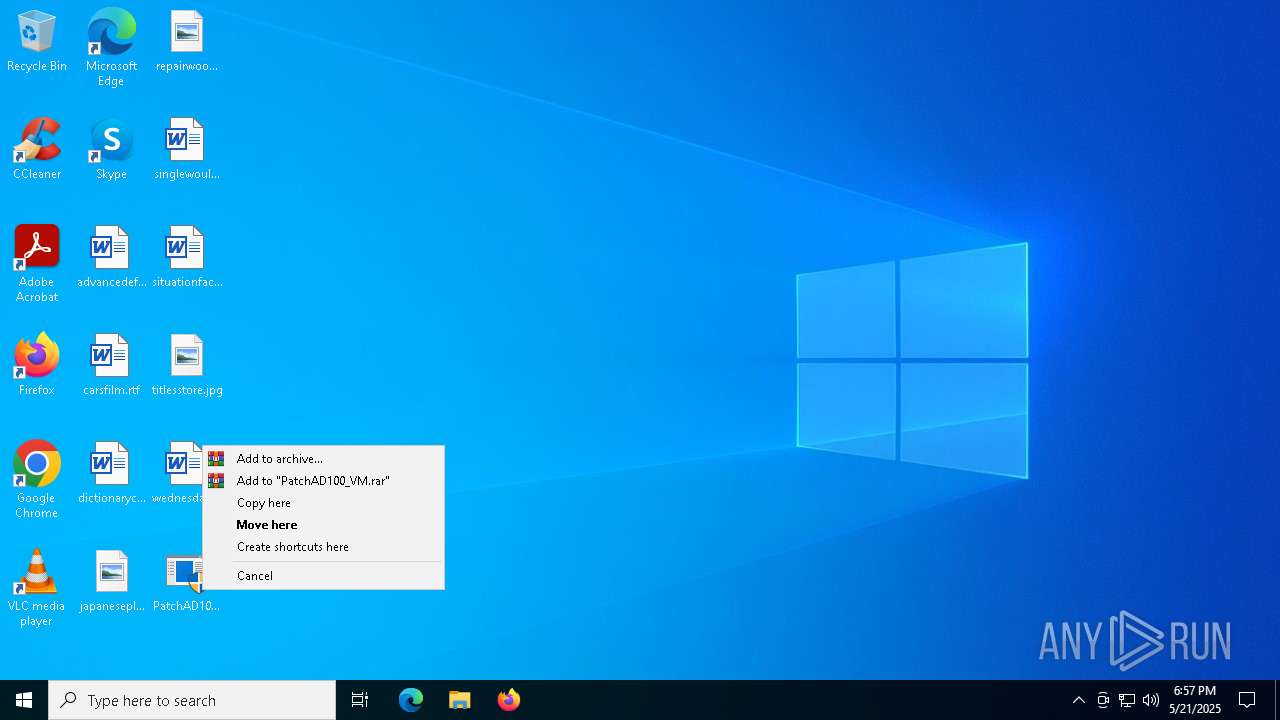Select the wednesda... Word document icon
This screenshot has height=720, width=1280.
click(x=178, y=474)
